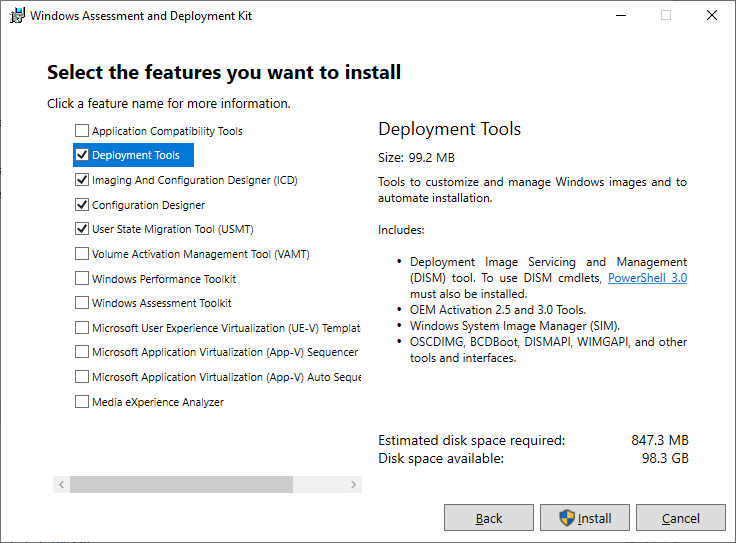Click the 847.3 MB estimated disk space value

(x=659, y=440)
